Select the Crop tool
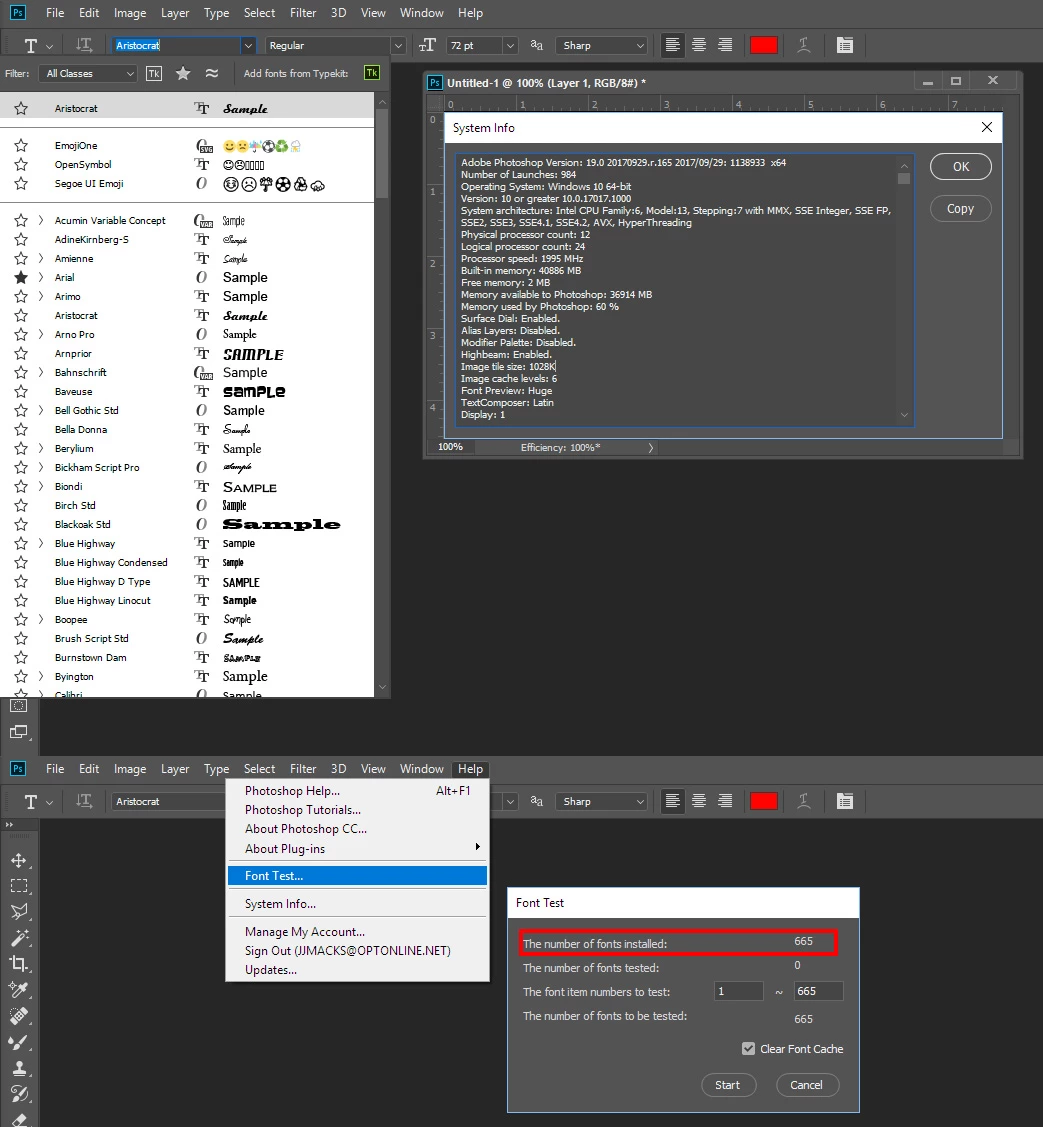Image resolution: width=1043 pixels, height=1127 pixels. [x=19, y=964]
